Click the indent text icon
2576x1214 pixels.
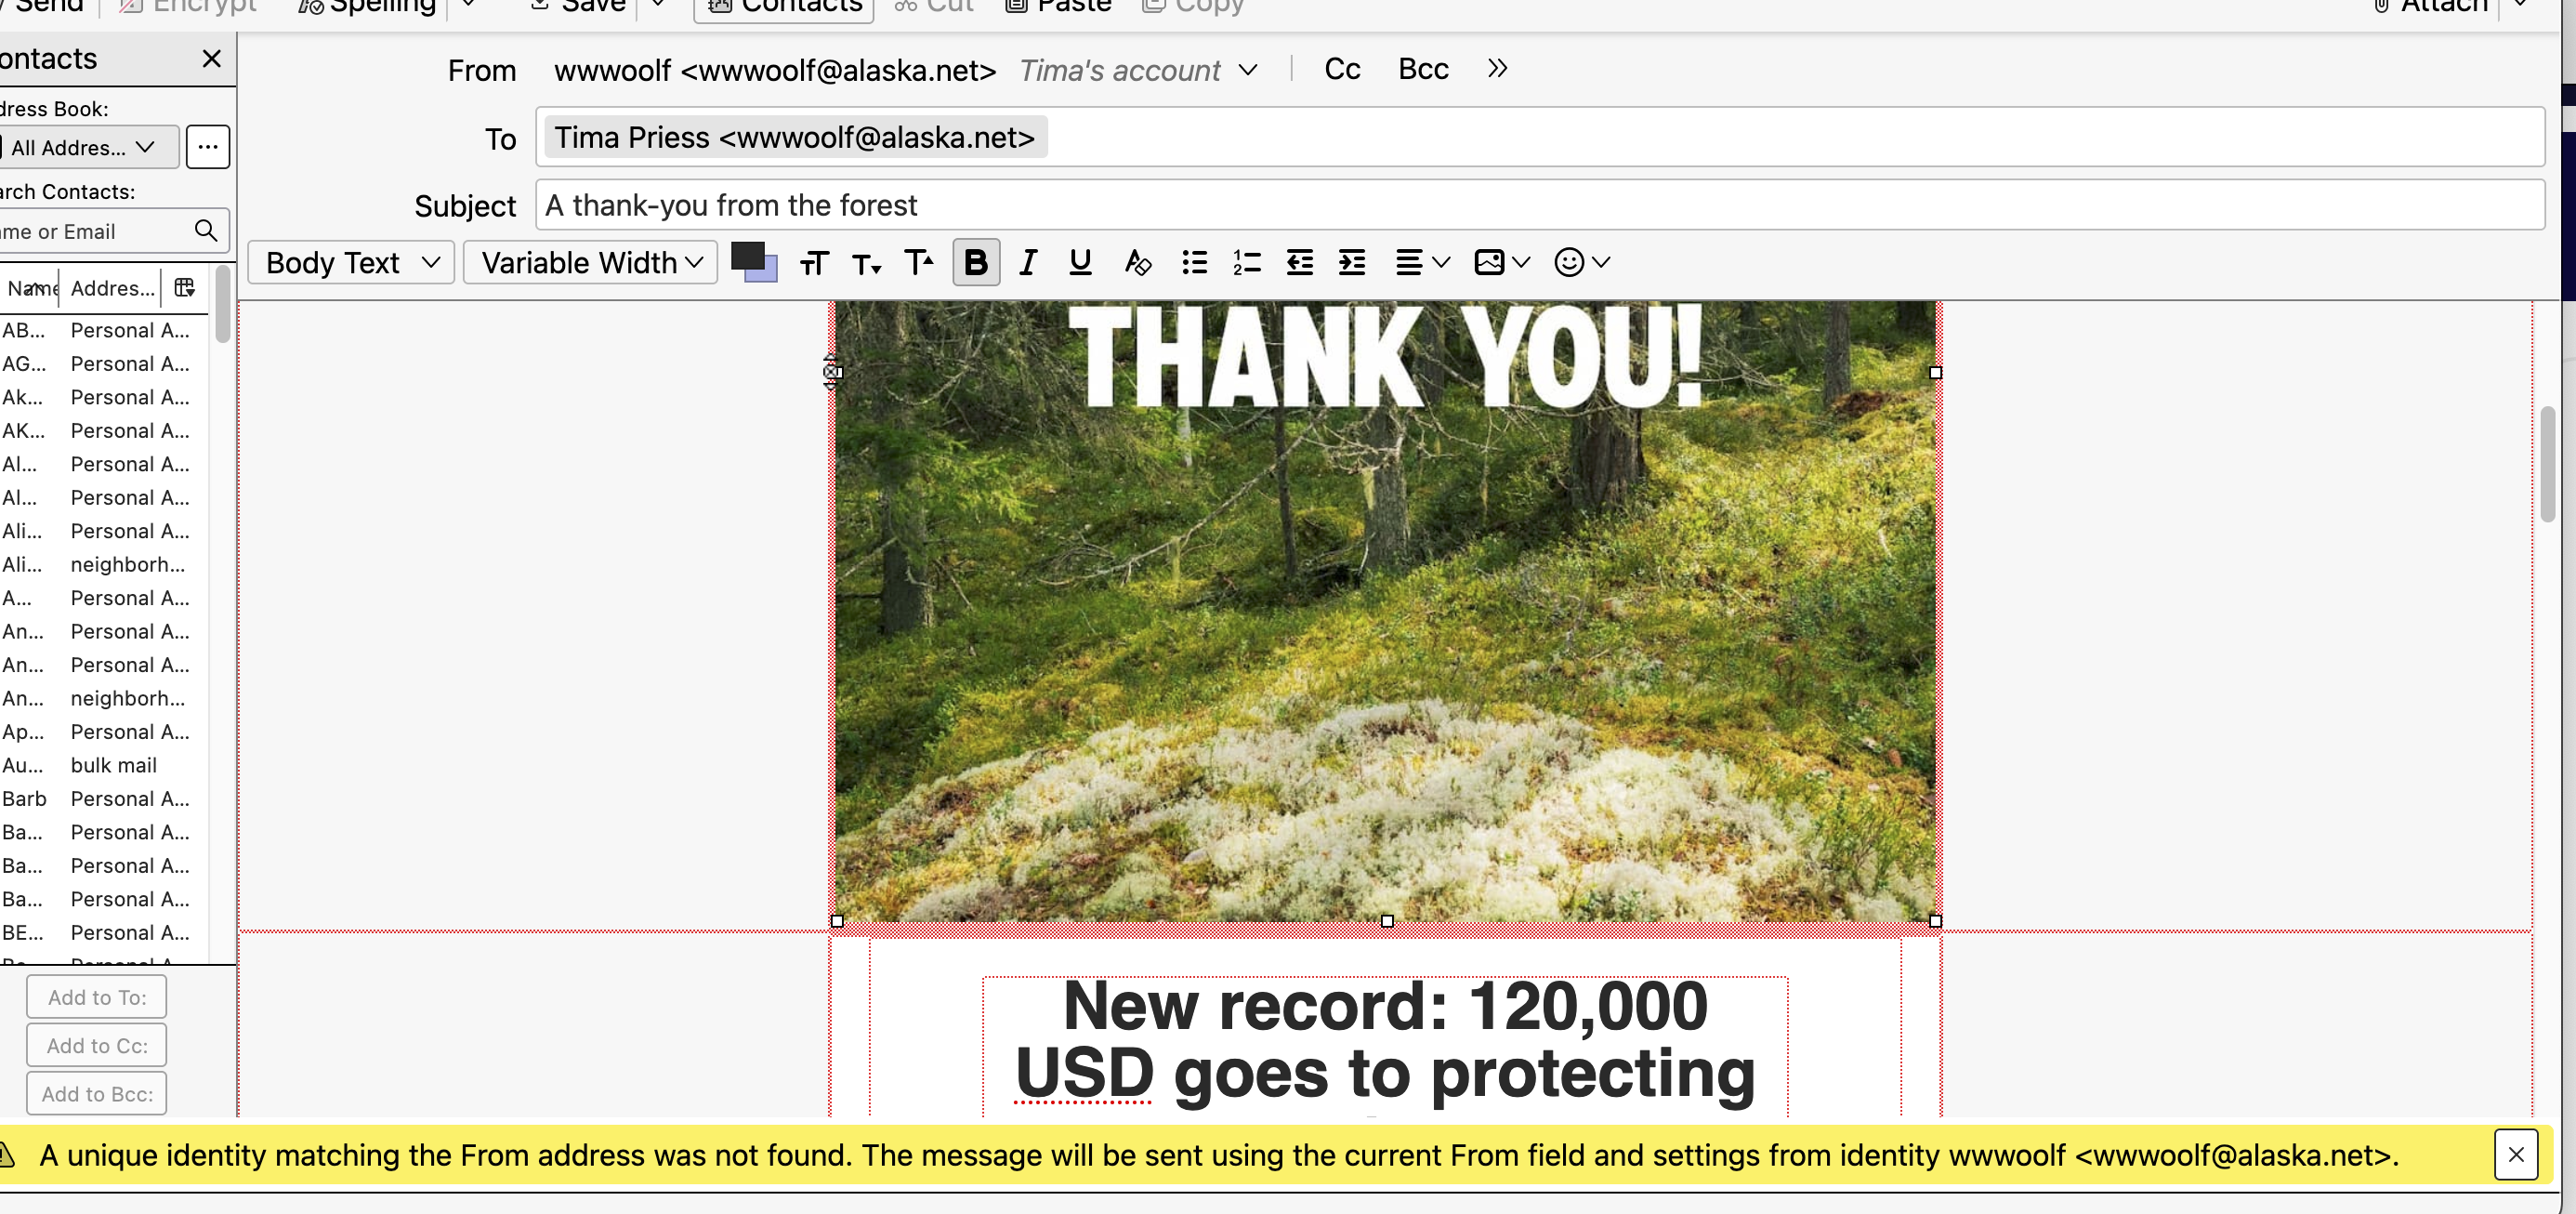(1352, 262)
